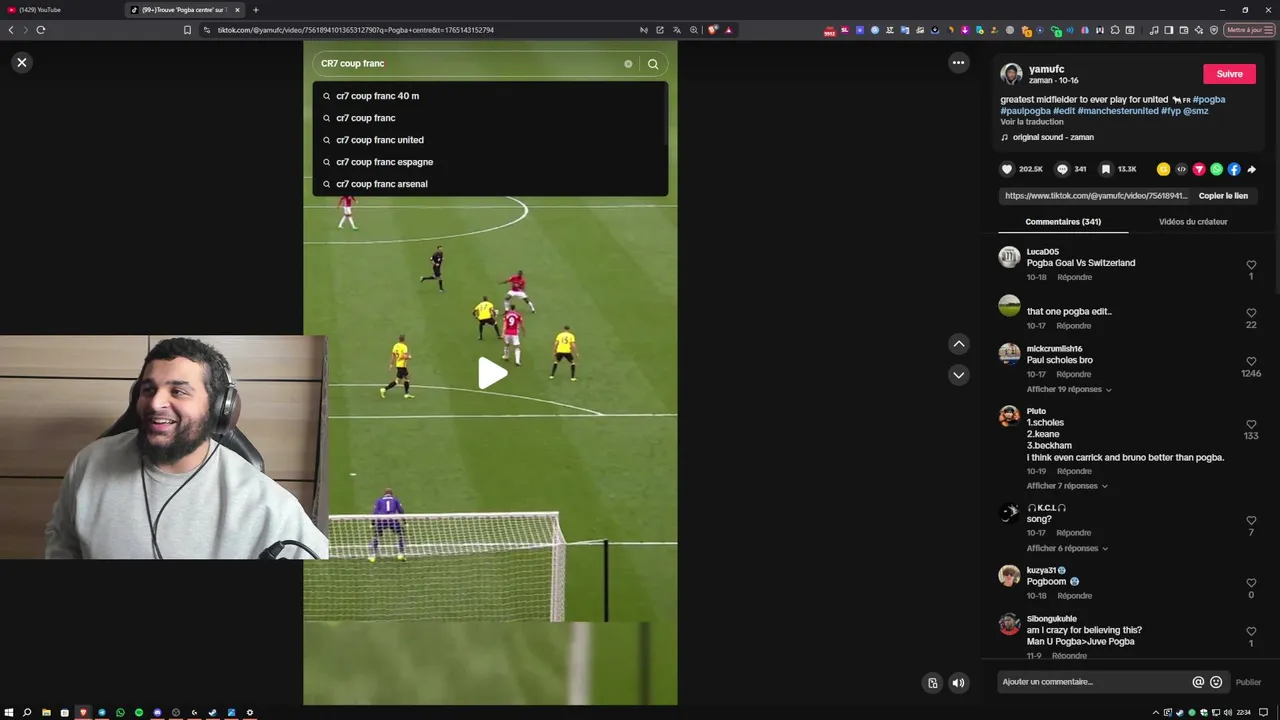The width and height of the screenshot is (1280, 720).
Task: Like Pluto's comment
Action: click(x=1251, y=424)
